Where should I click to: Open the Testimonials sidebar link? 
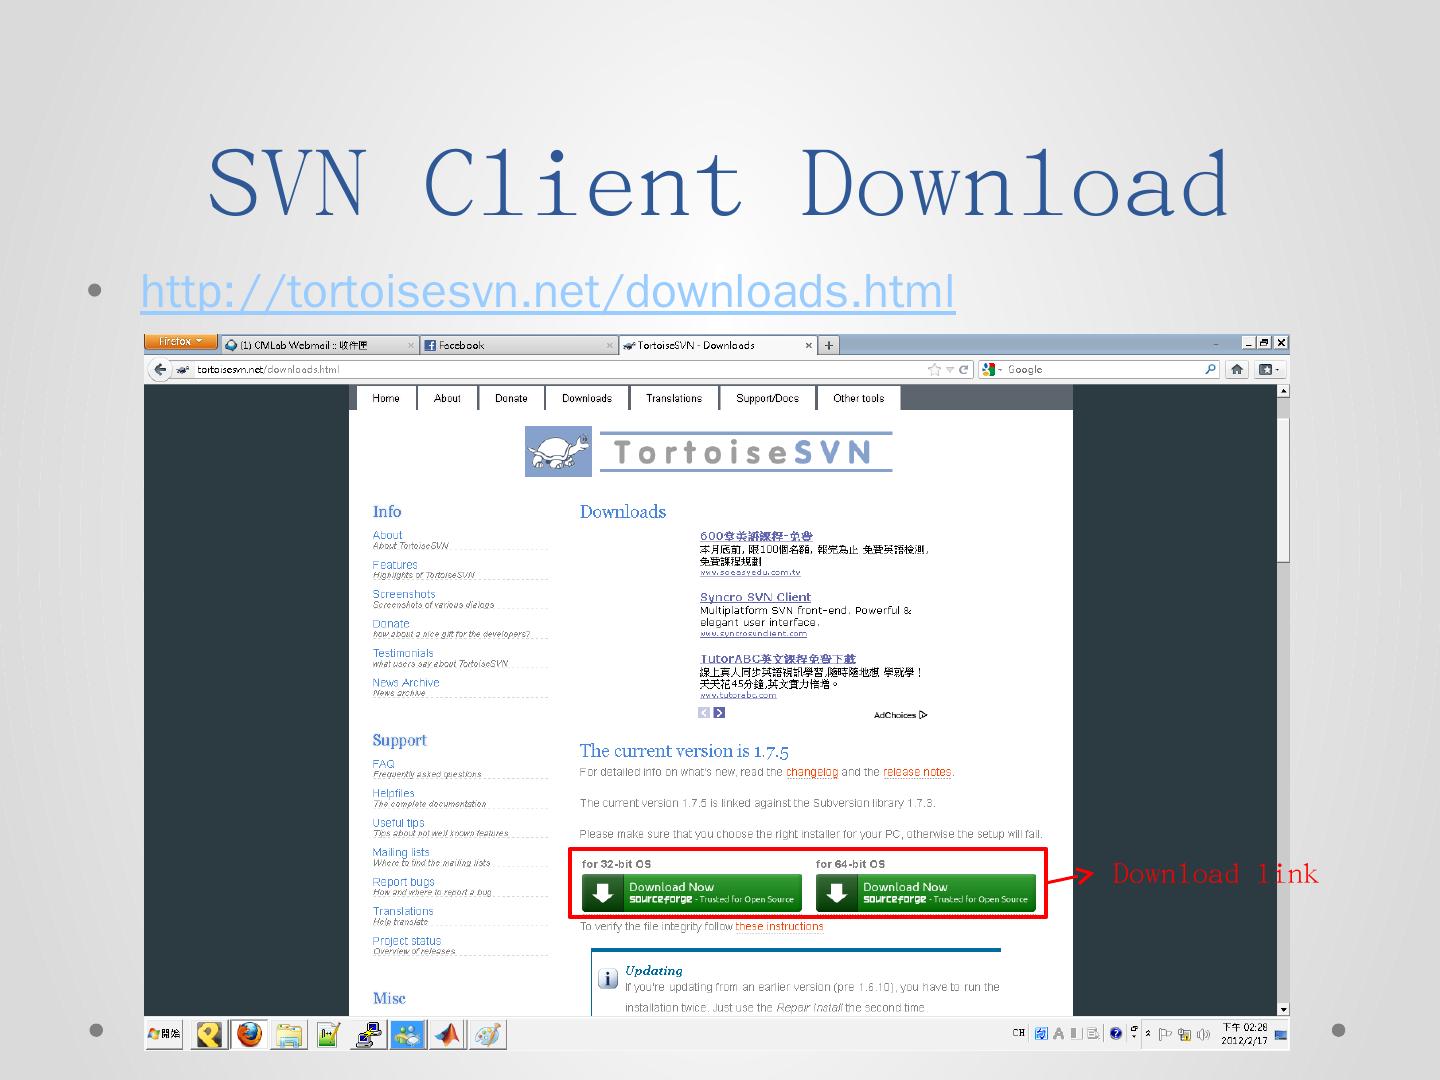pos(403,653)
